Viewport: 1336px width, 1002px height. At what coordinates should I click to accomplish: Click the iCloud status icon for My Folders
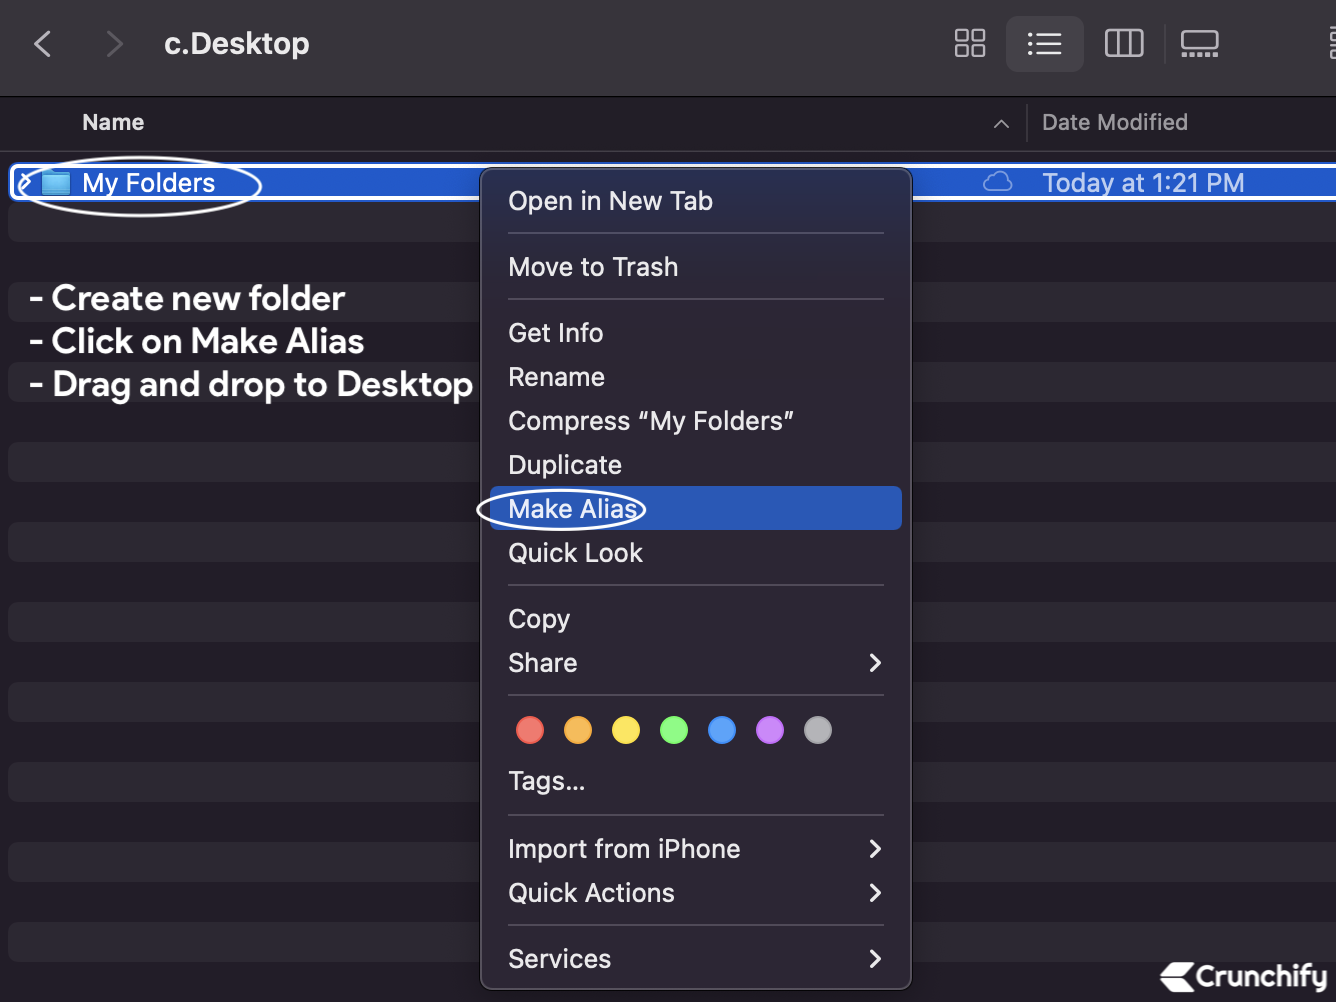pyautogui.click(x=997, y=182)
